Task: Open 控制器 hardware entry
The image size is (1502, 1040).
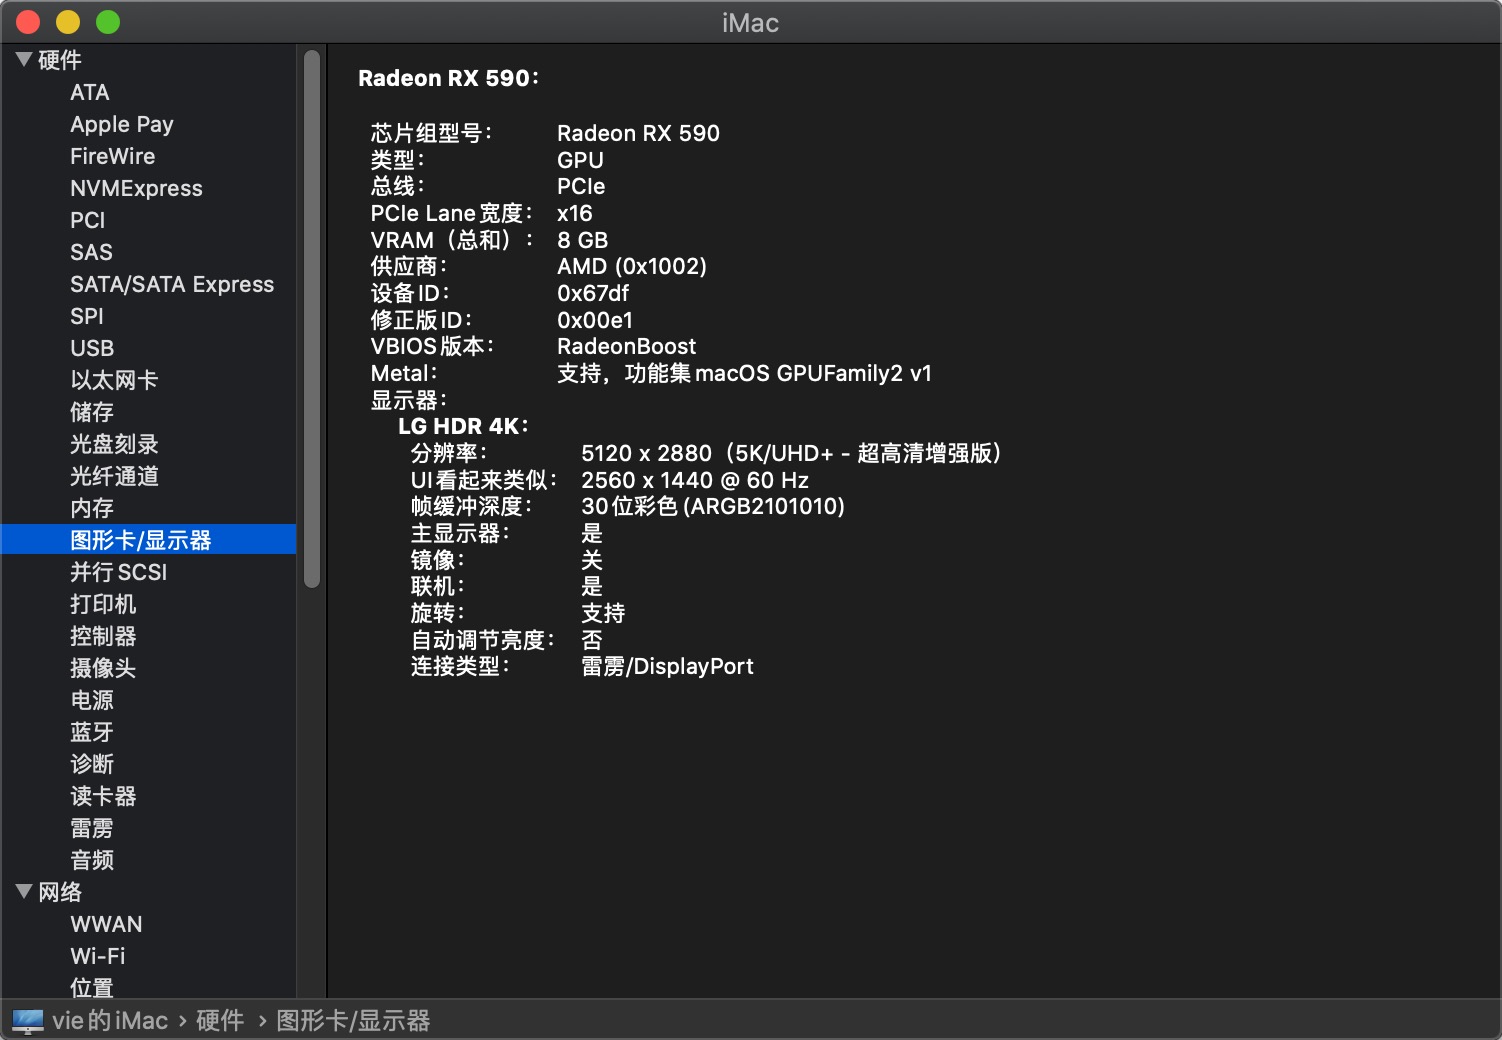Action: coord(103,636)
